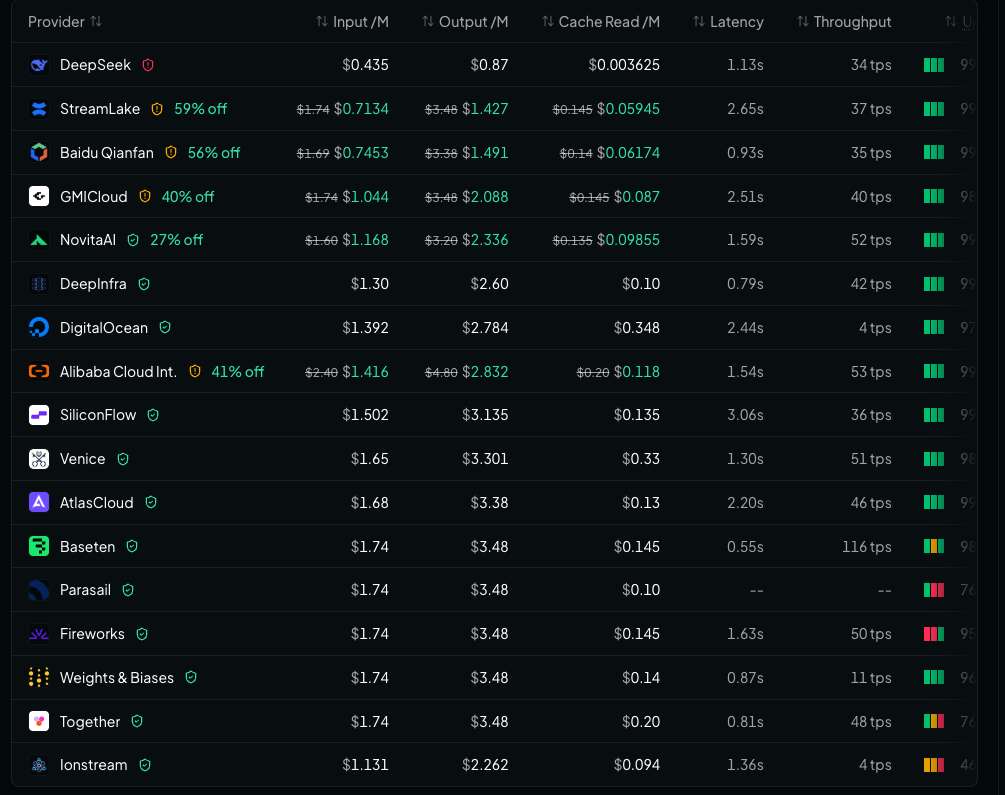Image resolution: width=1005 pixels, height=795 pixels.
Task: Click the Alibaba Cloud Int. logo
Action: pyautogui.click(x=39, y=371)
